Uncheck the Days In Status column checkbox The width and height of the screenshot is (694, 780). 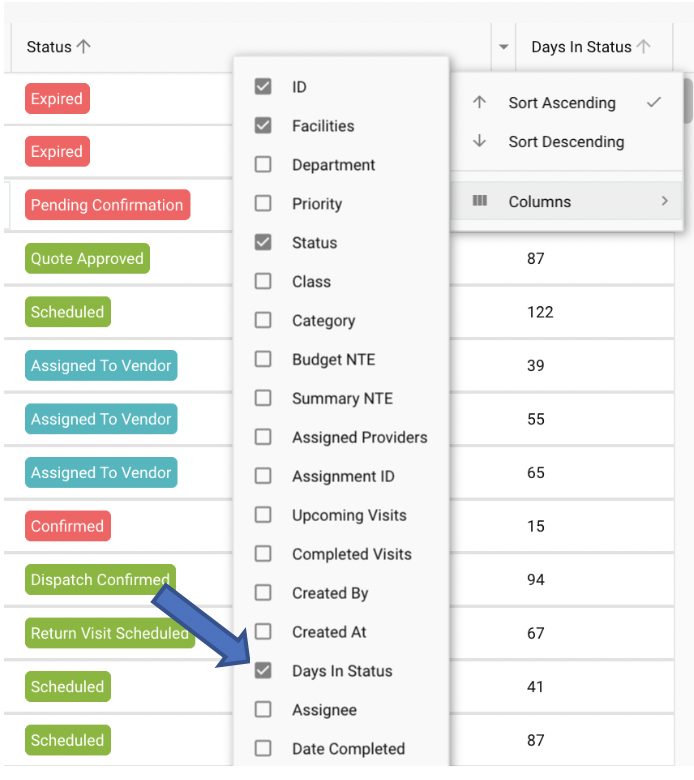(x=263, y=671)
